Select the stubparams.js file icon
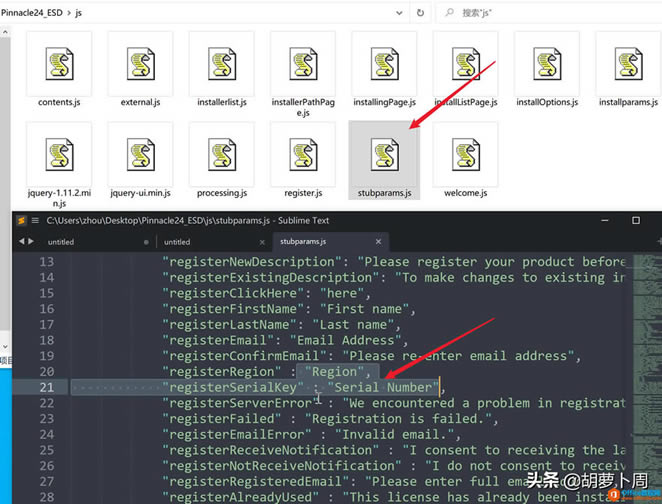This screenshot has width=662, height=504. click(x=385, y=154)
